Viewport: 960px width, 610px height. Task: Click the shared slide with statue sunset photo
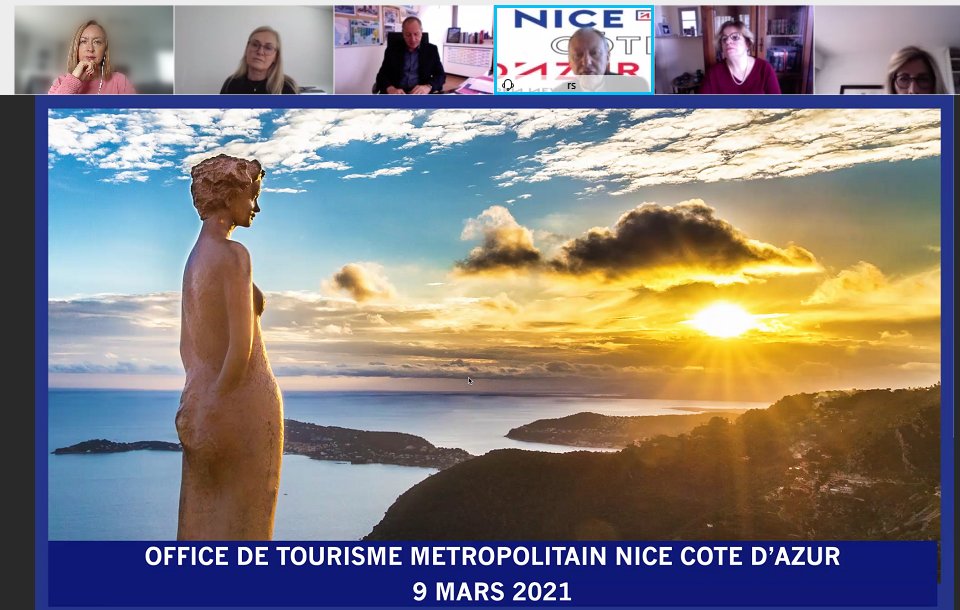tap(494, 325)
